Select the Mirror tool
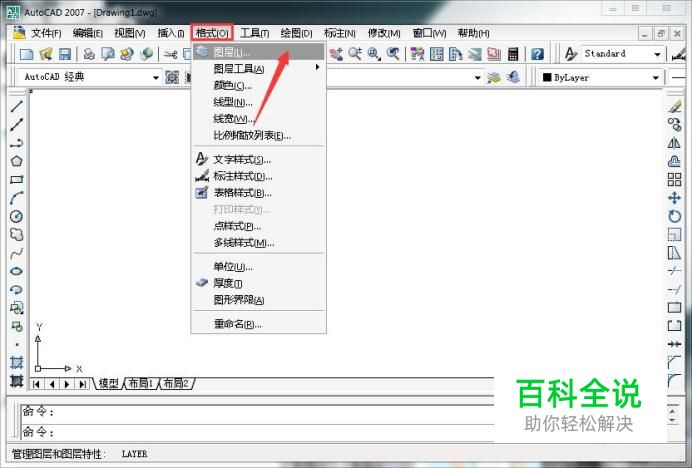The width and height of the screenshot is (692, 468). point(674,143)
